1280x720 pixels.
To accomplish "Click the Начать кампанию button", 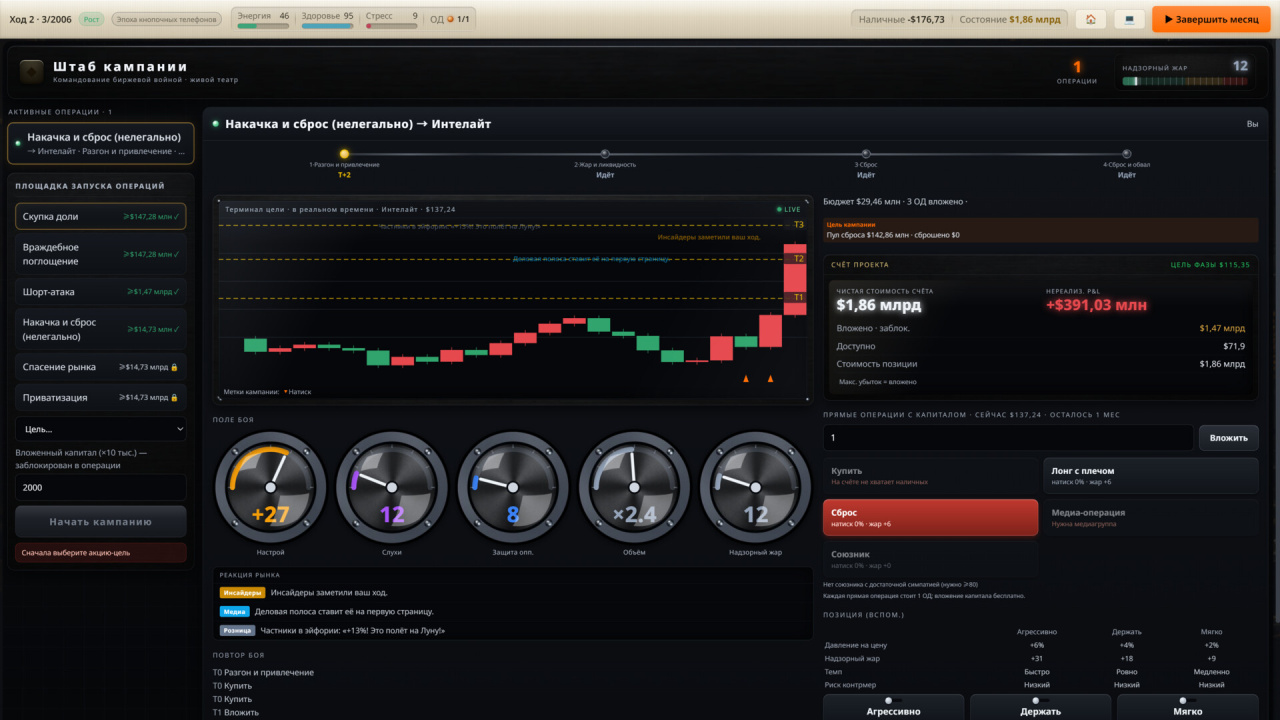I will coord(100,522).
